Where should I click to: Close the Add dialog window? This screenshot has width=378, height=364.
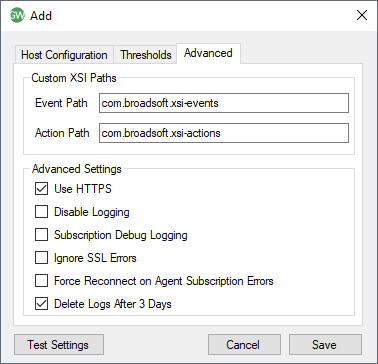362,15
